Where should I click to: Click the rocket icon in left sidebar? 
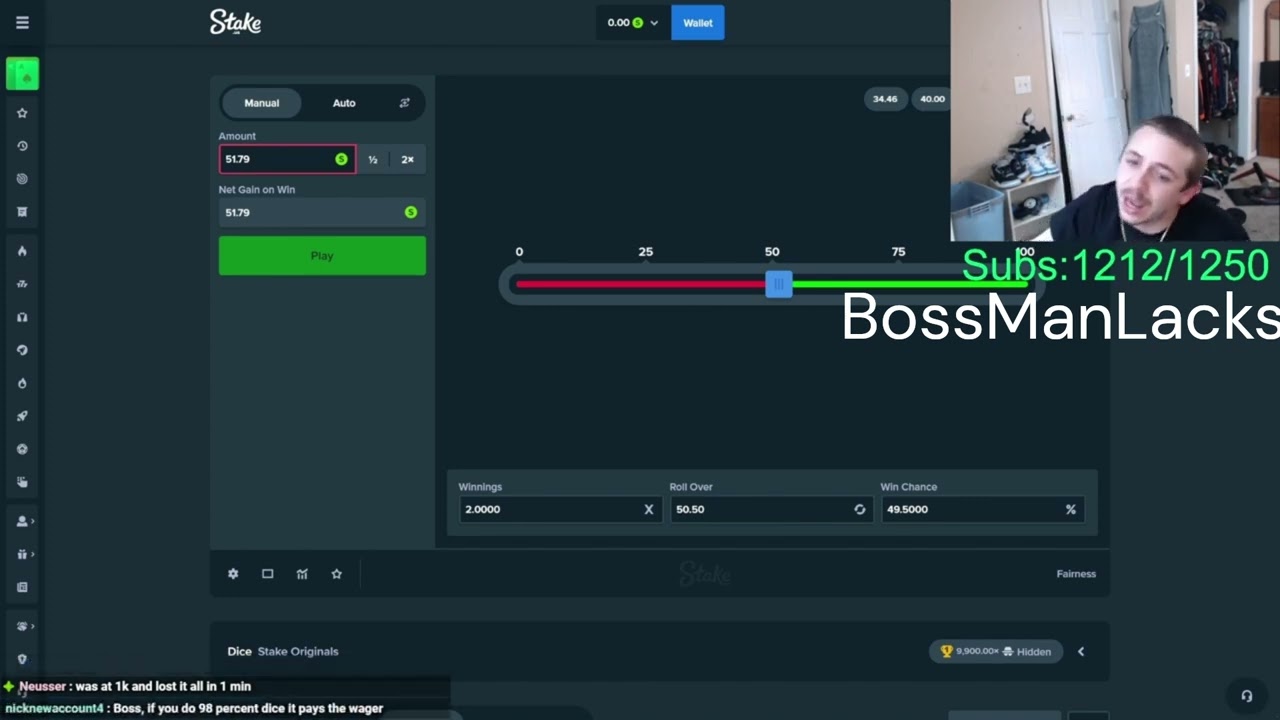pos(22,416)
